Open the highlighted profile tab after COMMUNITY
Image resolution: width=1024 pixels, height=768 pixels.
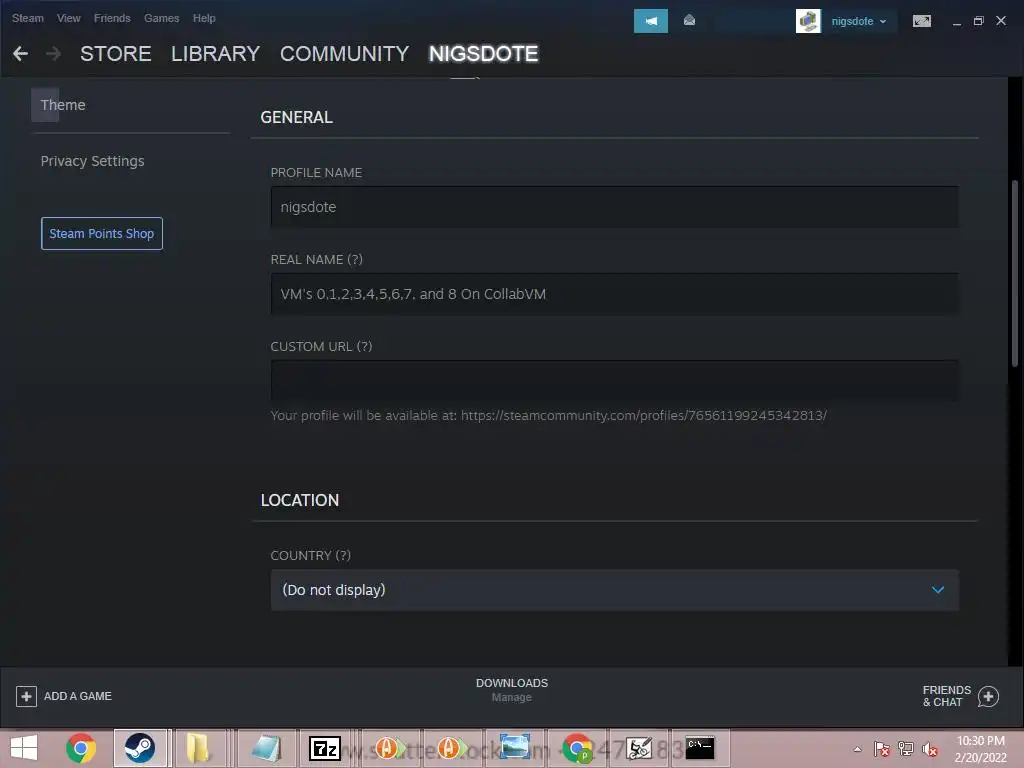(483, 54)
